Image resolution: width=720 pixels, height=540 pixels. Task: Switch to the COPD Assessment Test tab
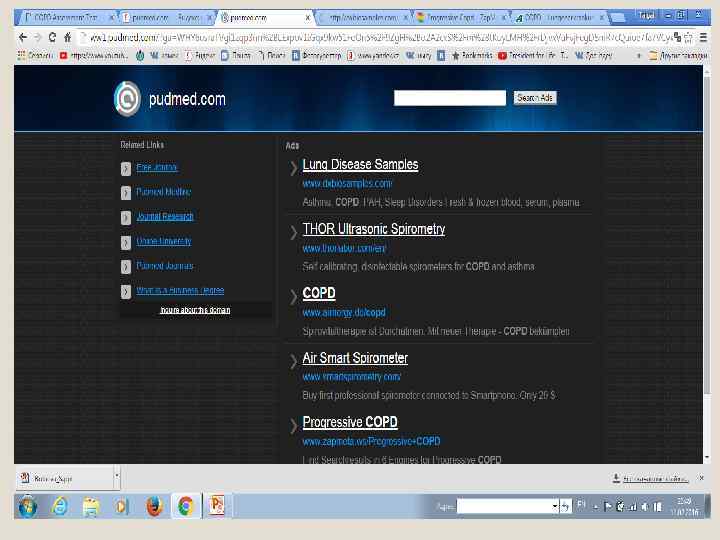[x=67, y=17]
